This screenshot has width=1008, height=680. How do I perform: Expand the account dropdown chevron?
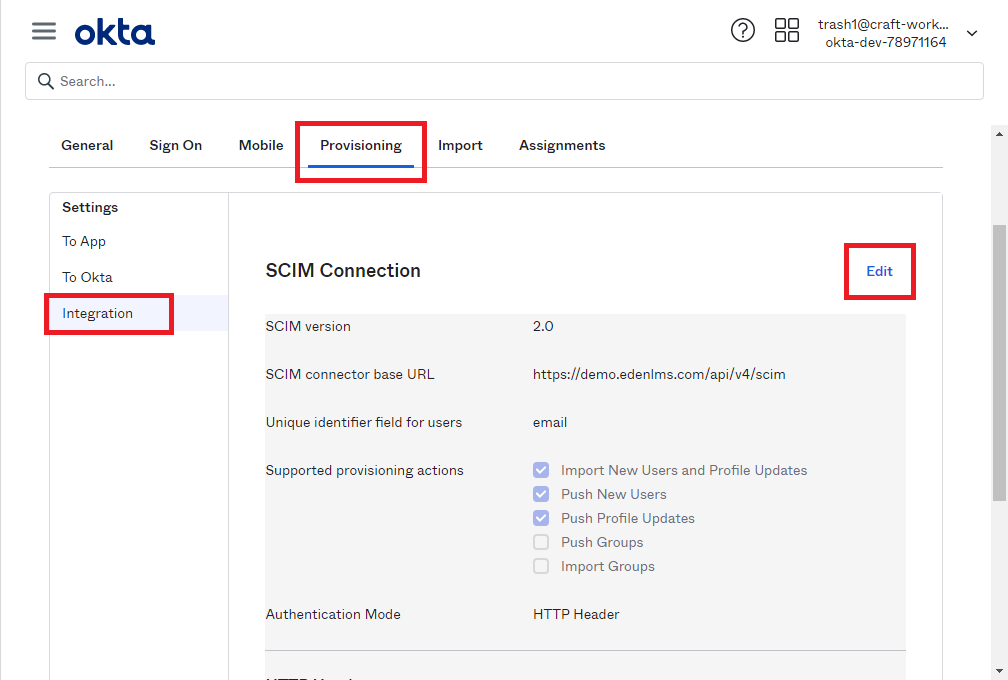(x=972, y=33)
